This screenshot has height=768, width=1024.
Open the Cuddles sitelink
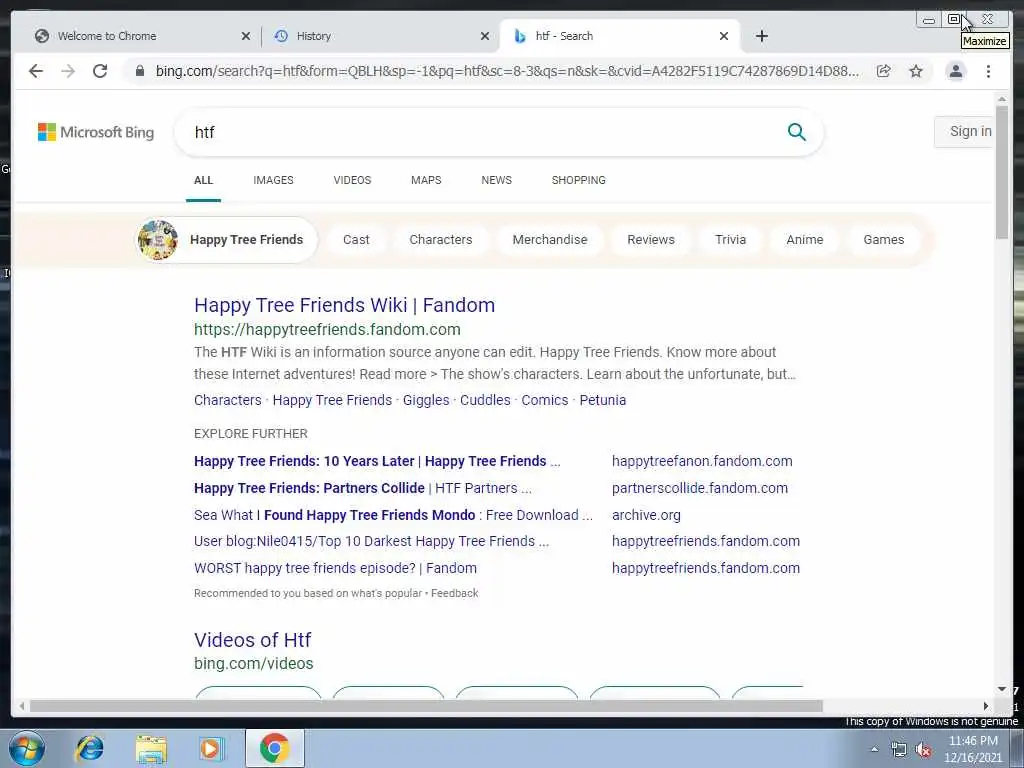coord(485,400)
